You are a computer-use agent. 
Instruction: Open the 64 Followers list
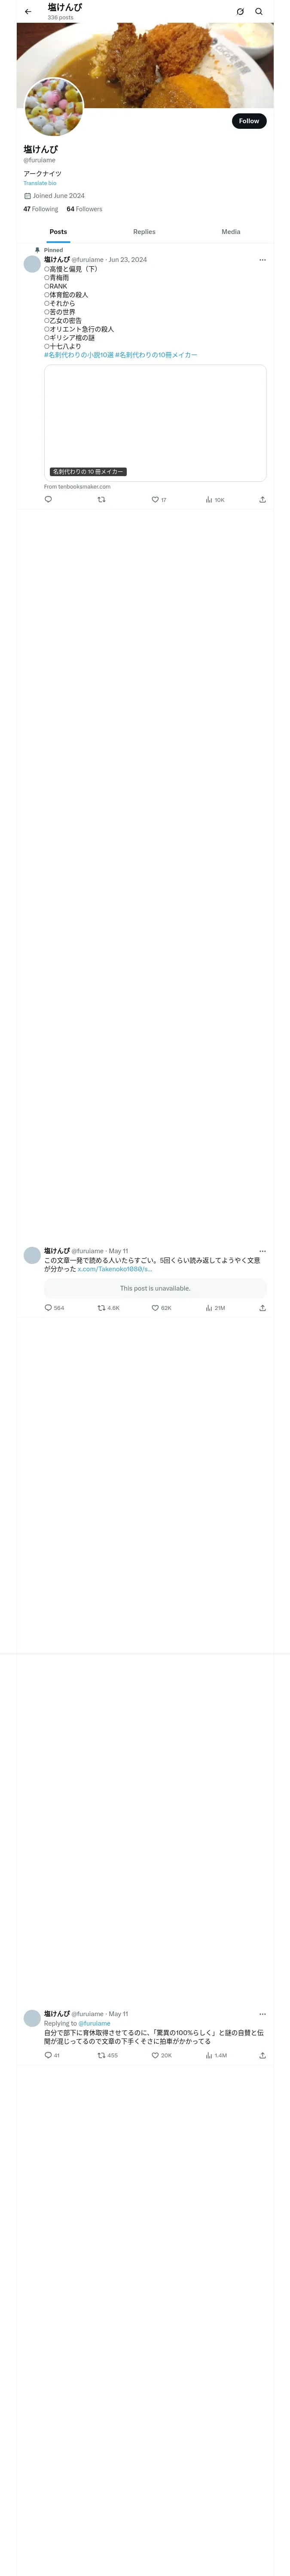84,209
